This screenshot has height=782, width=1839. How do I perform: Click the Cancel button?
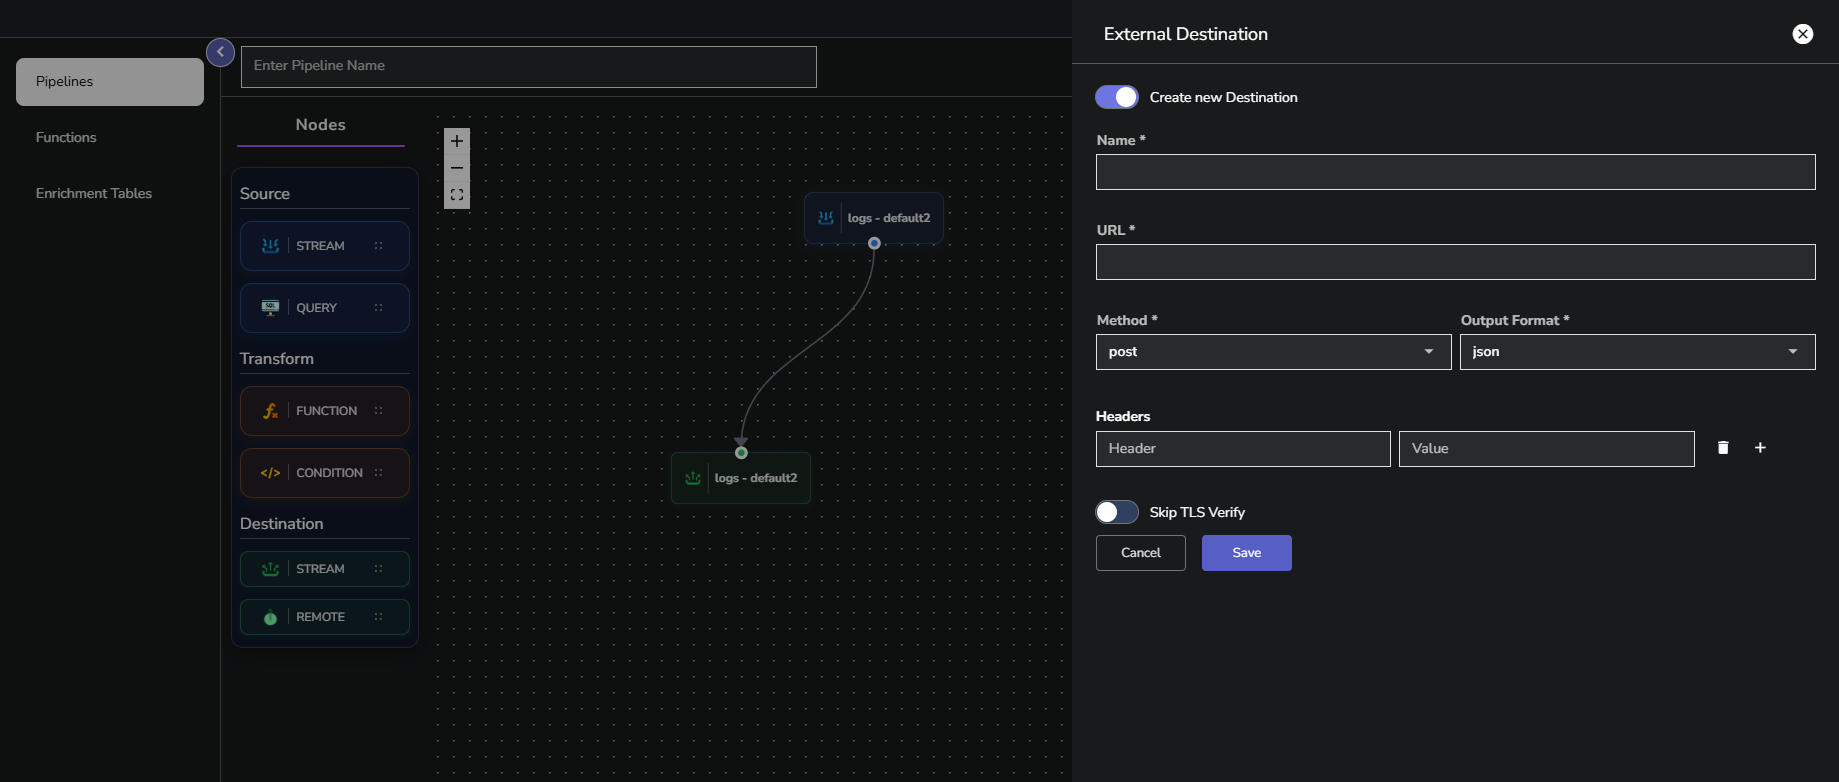pos(1140,553)
